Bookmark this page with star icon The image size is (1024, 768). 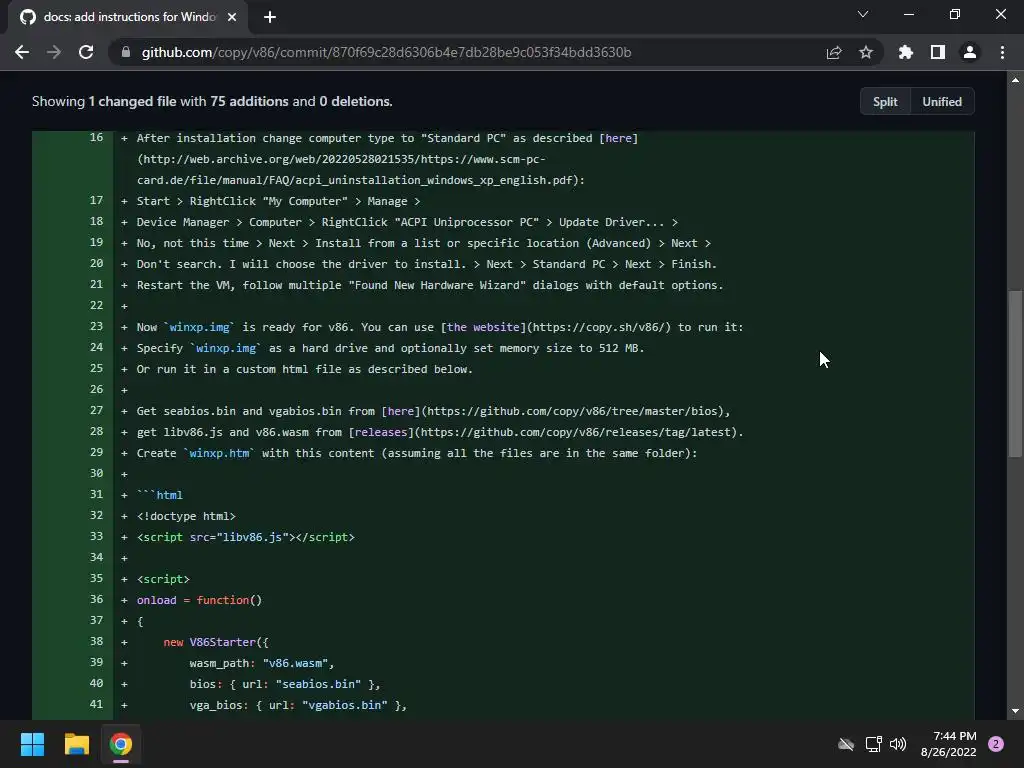pyautogui.click(x=866, y=52)
